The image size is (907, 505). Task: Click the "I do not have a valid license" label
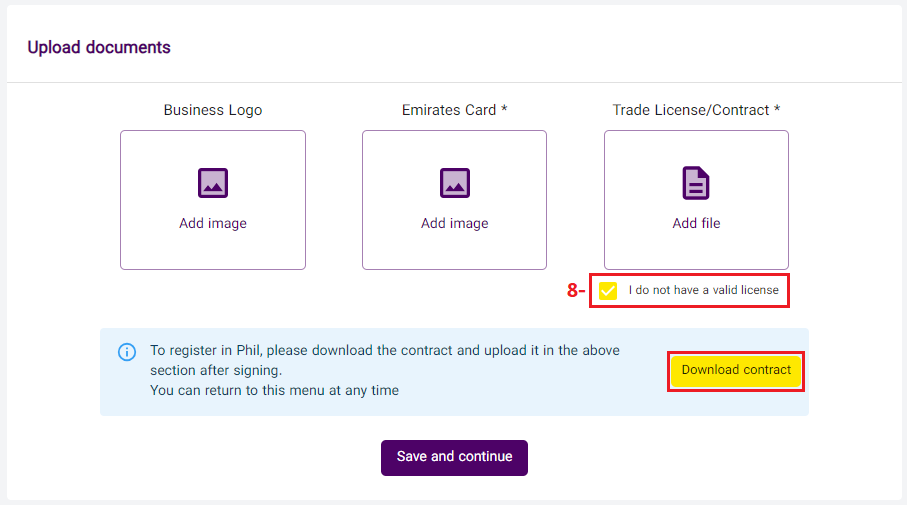(703, 291)
